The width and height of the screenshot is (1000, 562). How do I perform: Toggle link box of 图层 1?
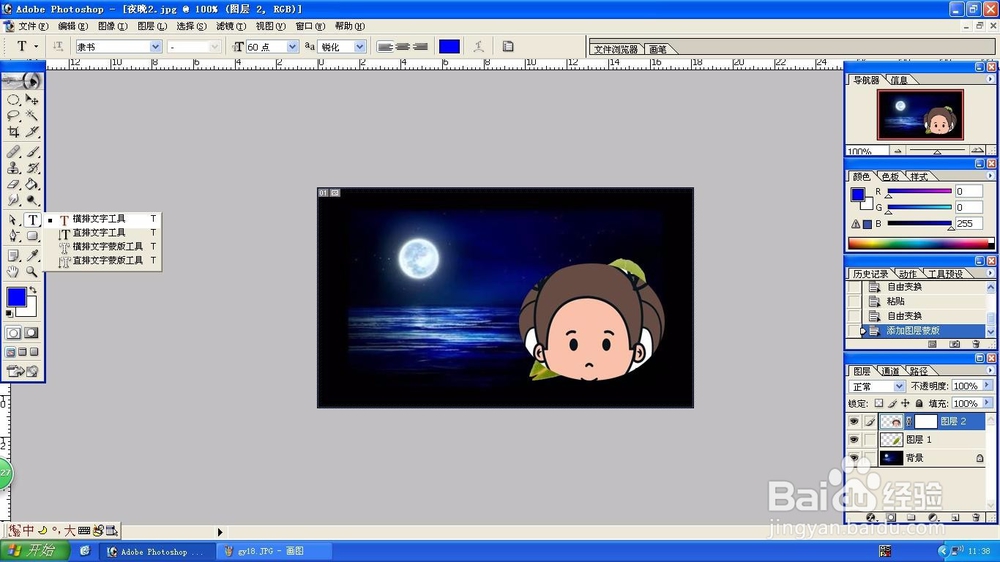pyautogui.click(x=870, y=440)
